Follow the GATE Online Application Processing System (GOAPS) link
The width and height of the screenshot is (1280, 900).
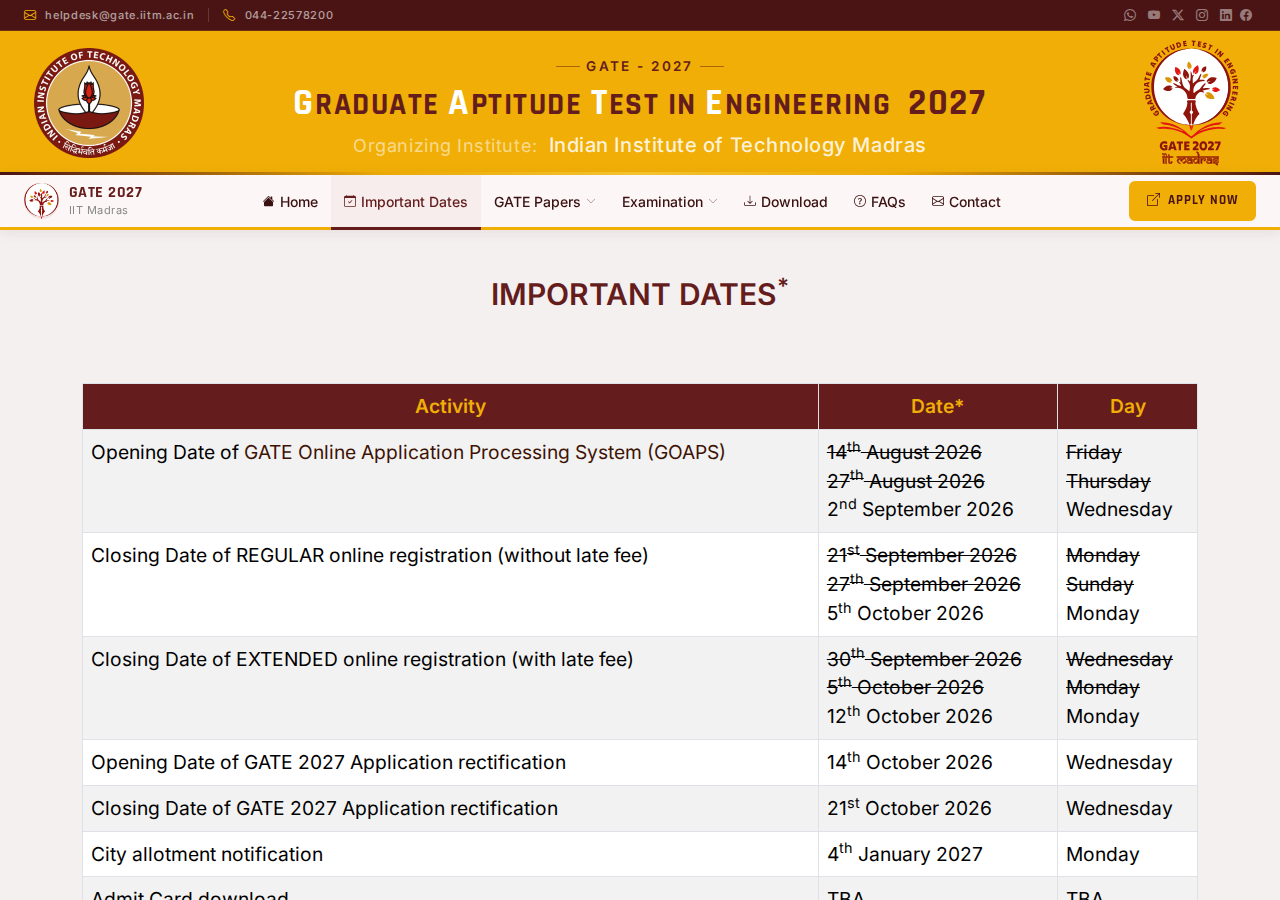pyautogui.click(x=485, y=453)
